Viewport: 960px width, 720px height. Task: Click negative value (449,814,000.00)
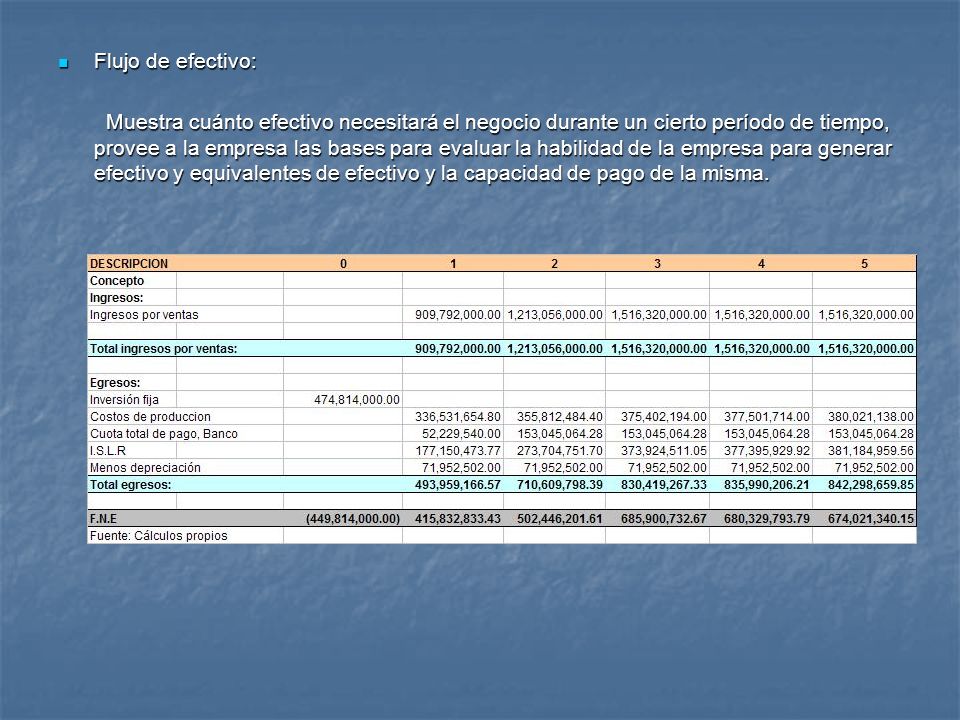click(x=353, y=519)
